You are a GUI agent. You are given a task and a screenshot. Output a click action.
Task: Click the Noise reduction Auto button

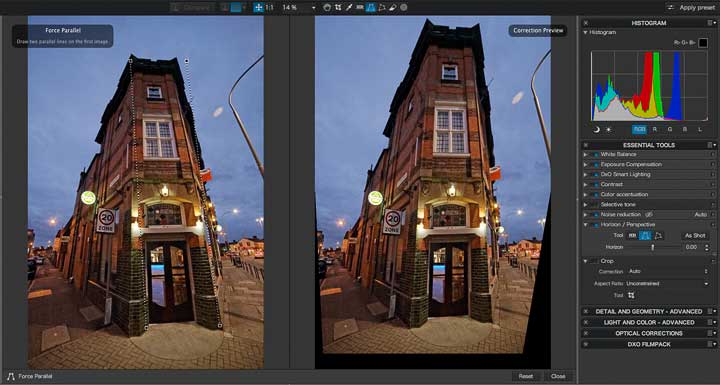[701, 215]
